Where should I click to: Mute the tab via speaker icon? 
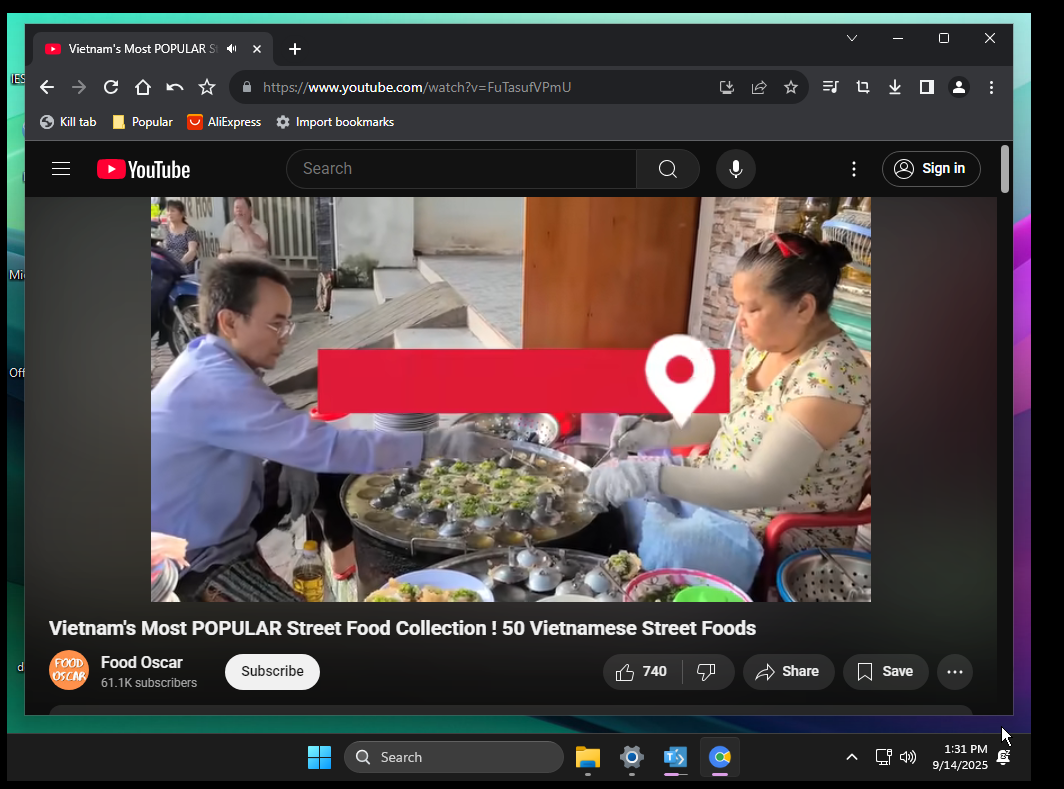(232, 49)
